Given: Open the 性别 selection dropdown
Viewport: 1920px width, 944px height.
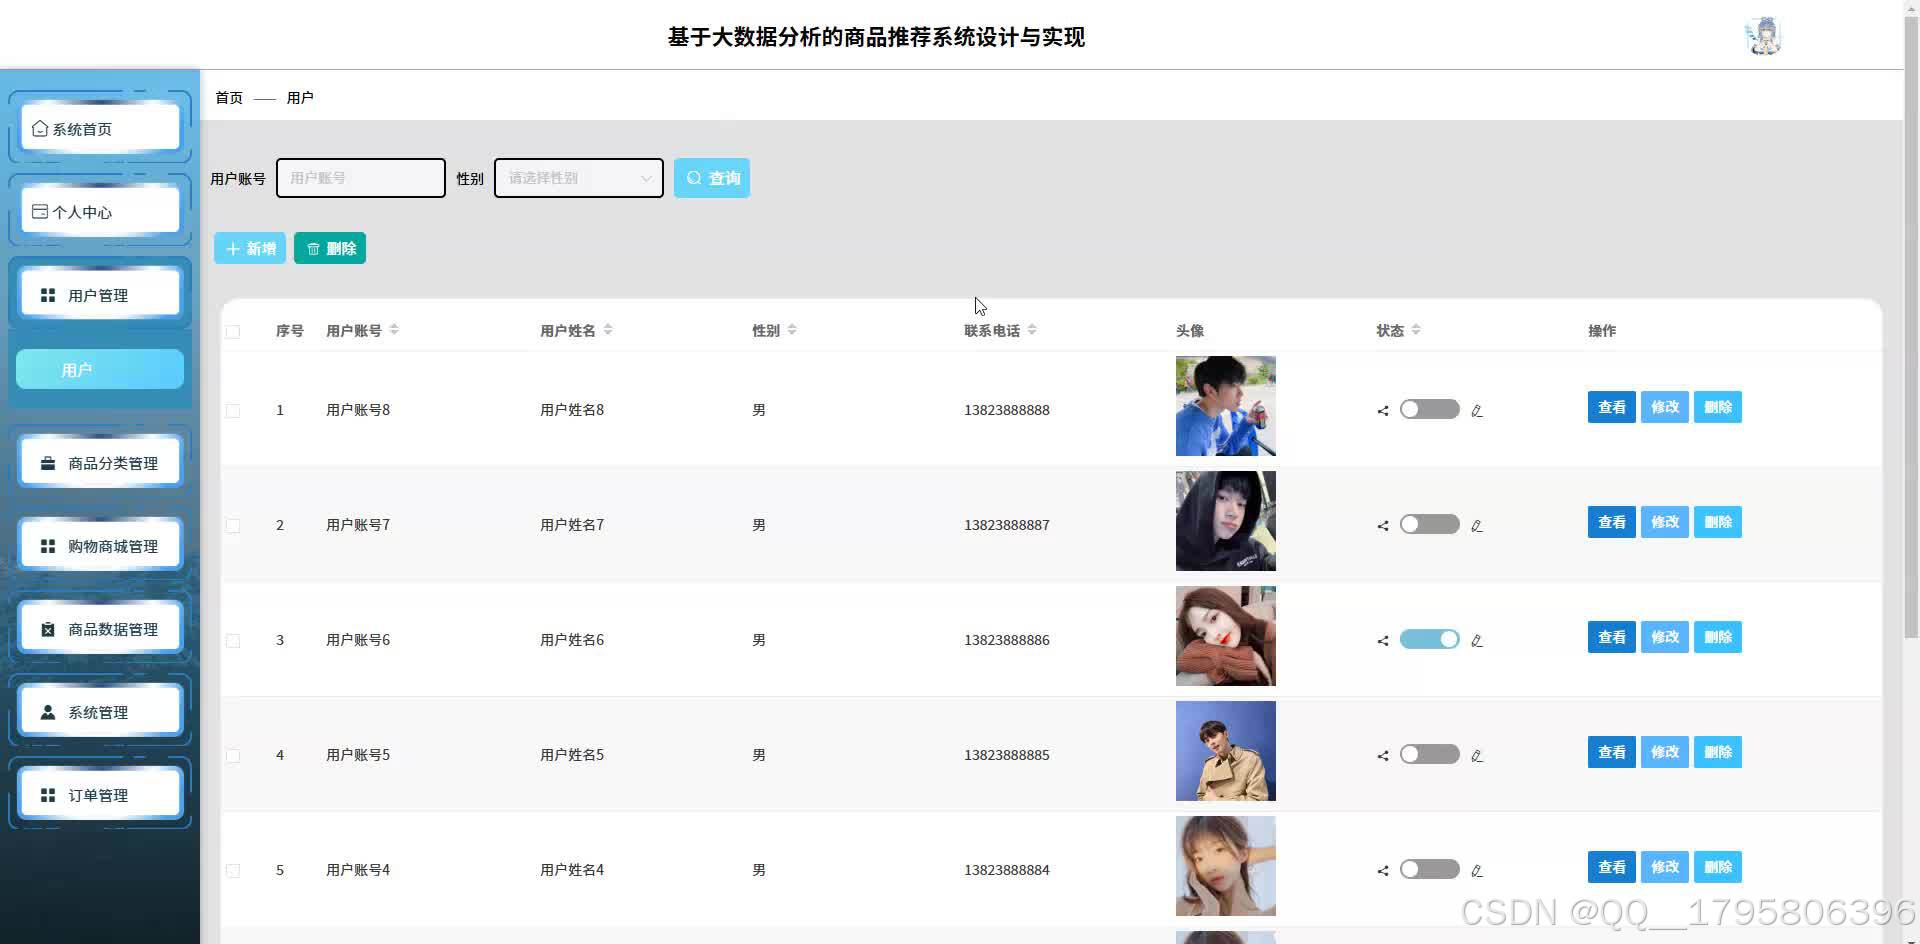Looking at the screenshot, I should click(x=579, y=178).
